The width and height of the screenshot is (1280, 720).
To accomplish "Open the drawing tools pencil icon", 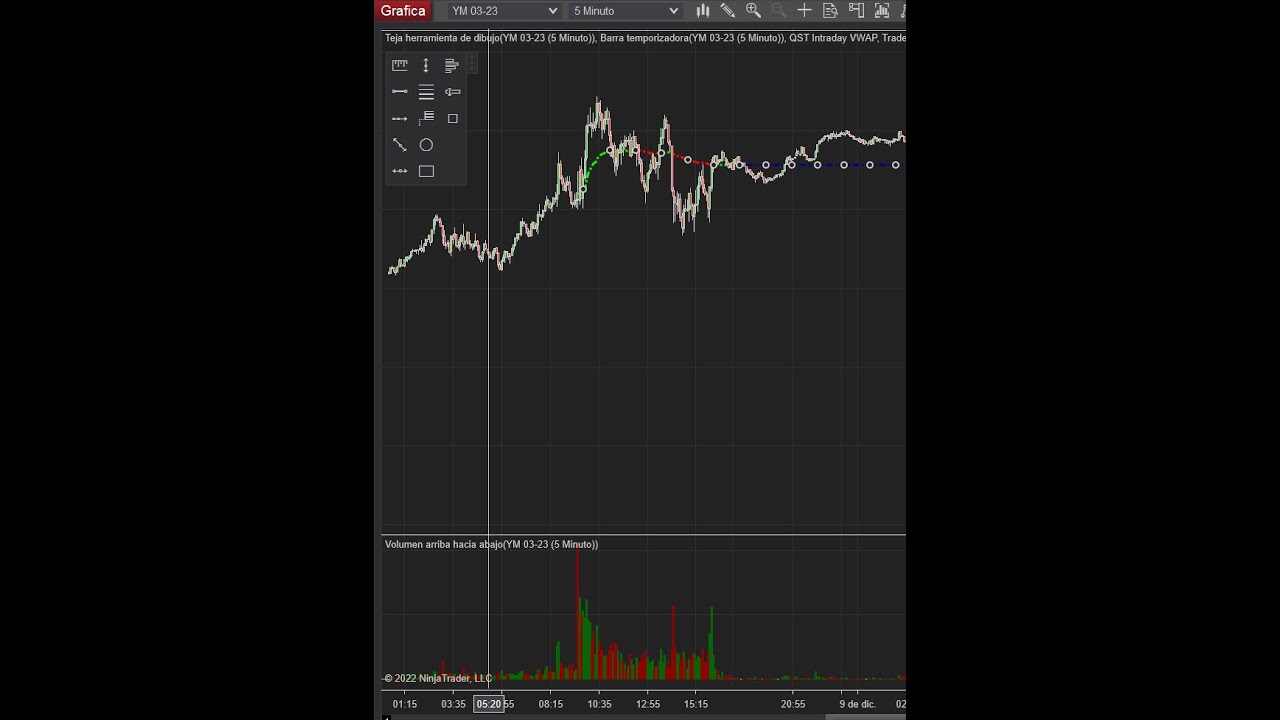I will 728,11.
